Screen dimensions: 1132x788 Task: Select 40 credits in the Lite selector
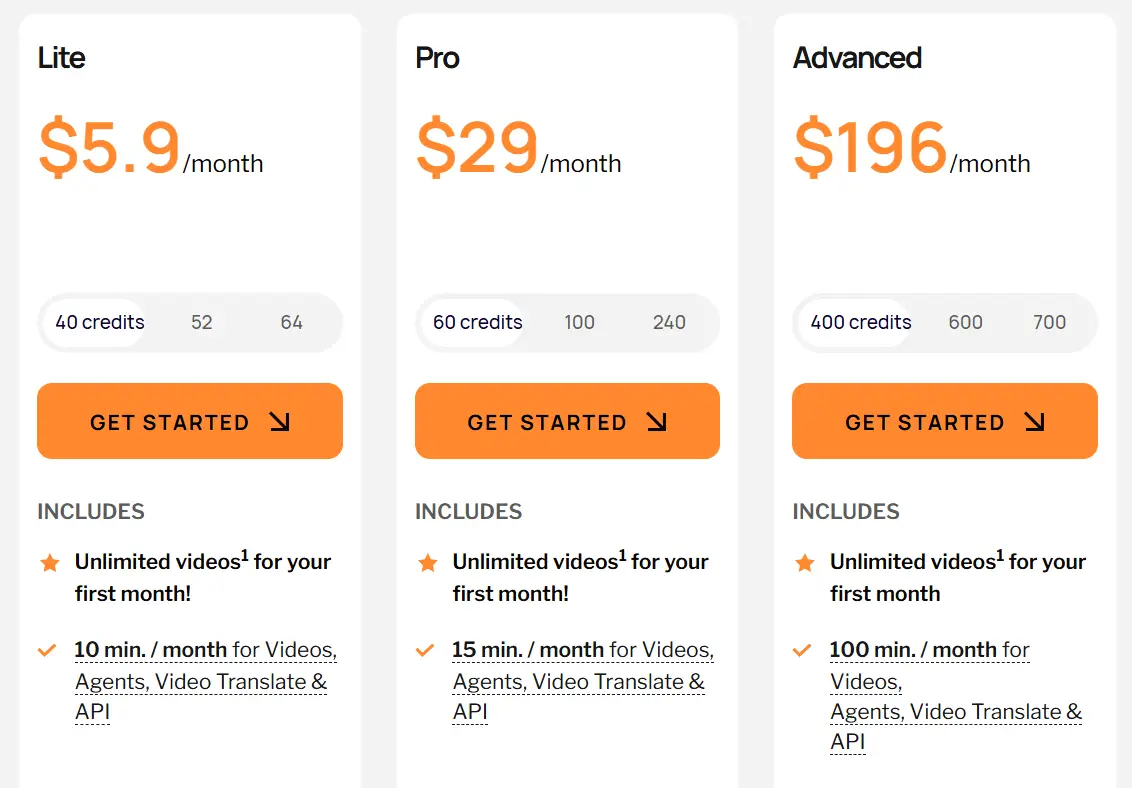click(x=100, y=323)
